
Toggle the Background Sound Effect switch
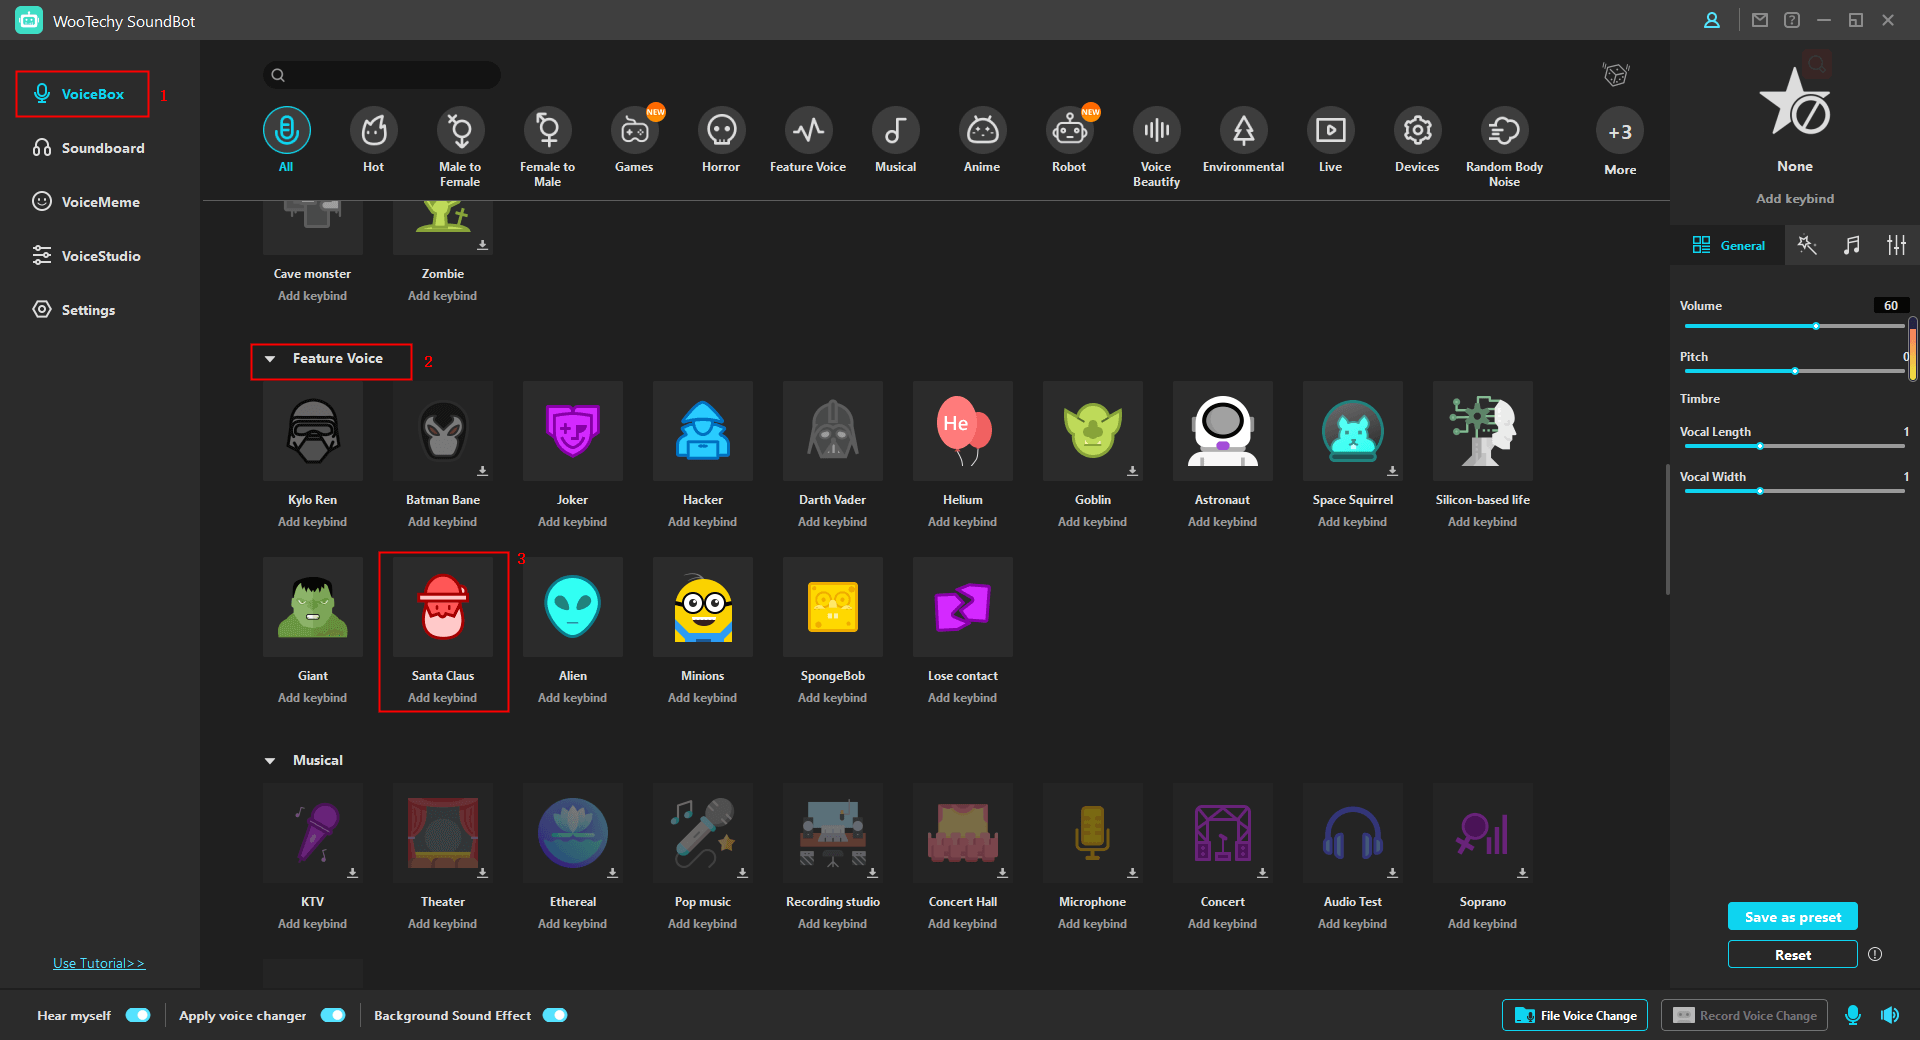click(x=555, y=1015)
